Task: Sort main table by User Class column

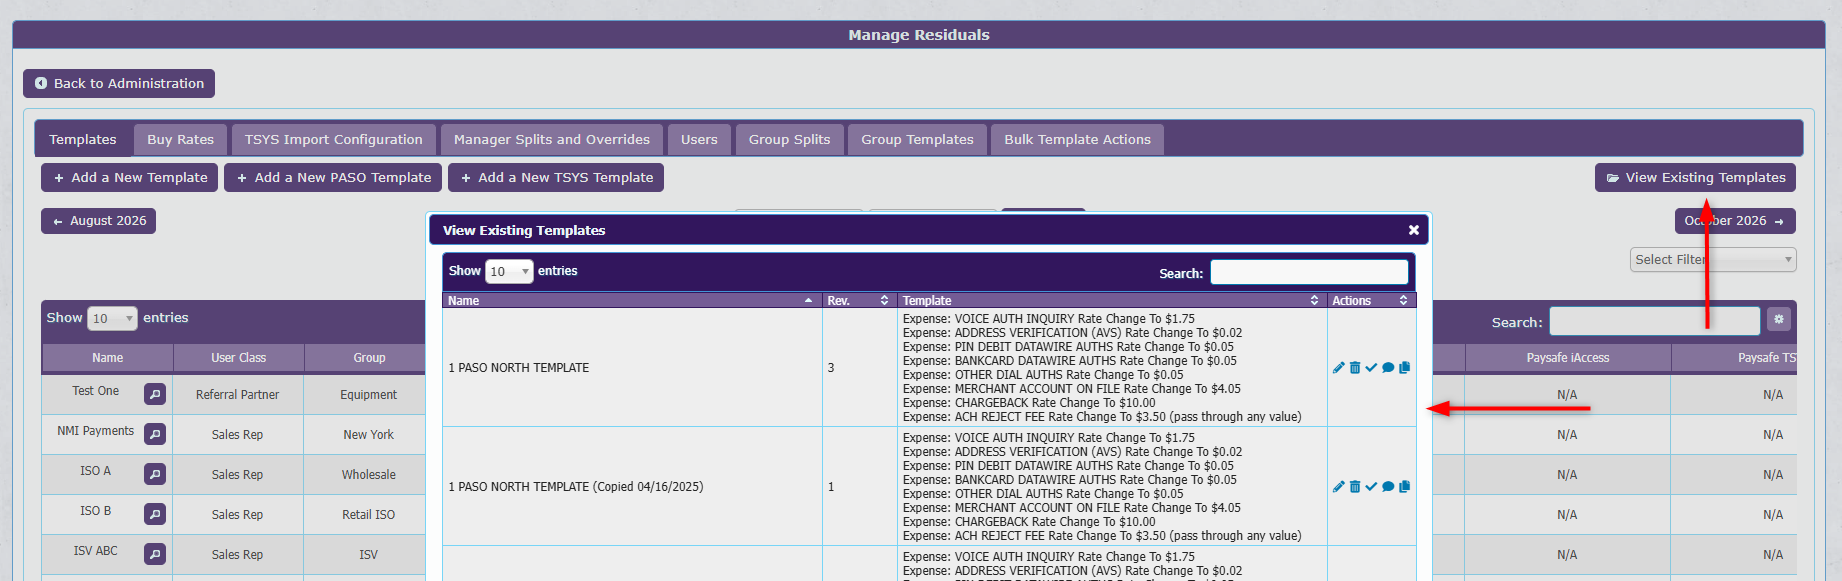Action: point(239,358)
